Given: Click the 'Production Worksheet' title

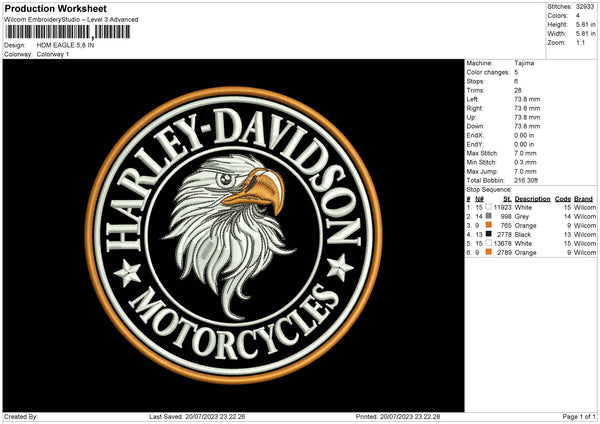Looking at the screenshot, I should tap(55, 8).
